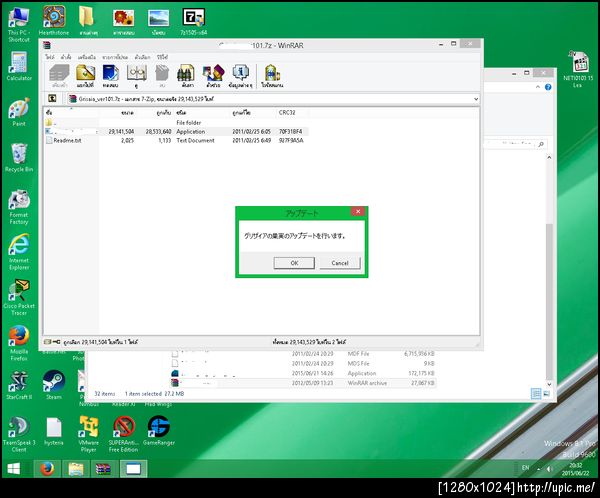The height and width of the screenshot is (498, 600).
Task: Click the EN language indicator in taskbar
Action: [525, 468]
